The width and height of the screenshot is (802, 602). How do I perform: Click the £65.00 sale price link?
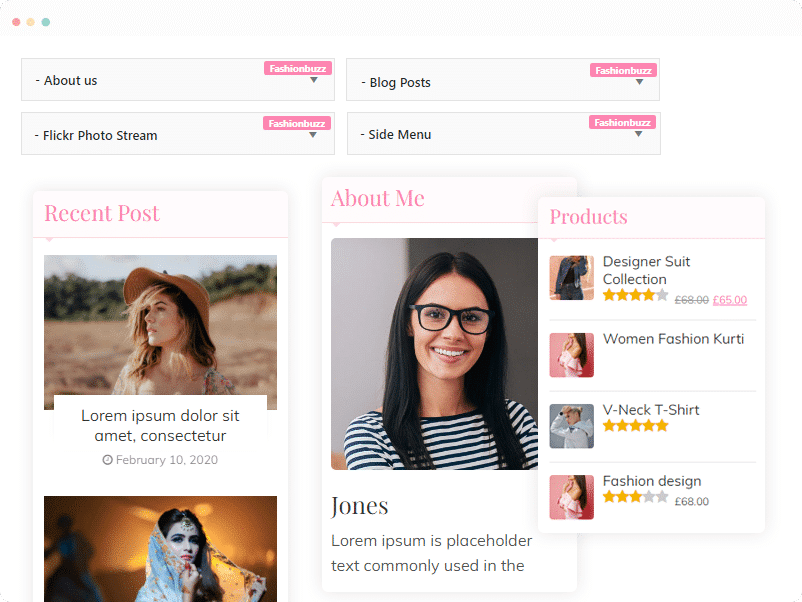click(x=729, y=300)
